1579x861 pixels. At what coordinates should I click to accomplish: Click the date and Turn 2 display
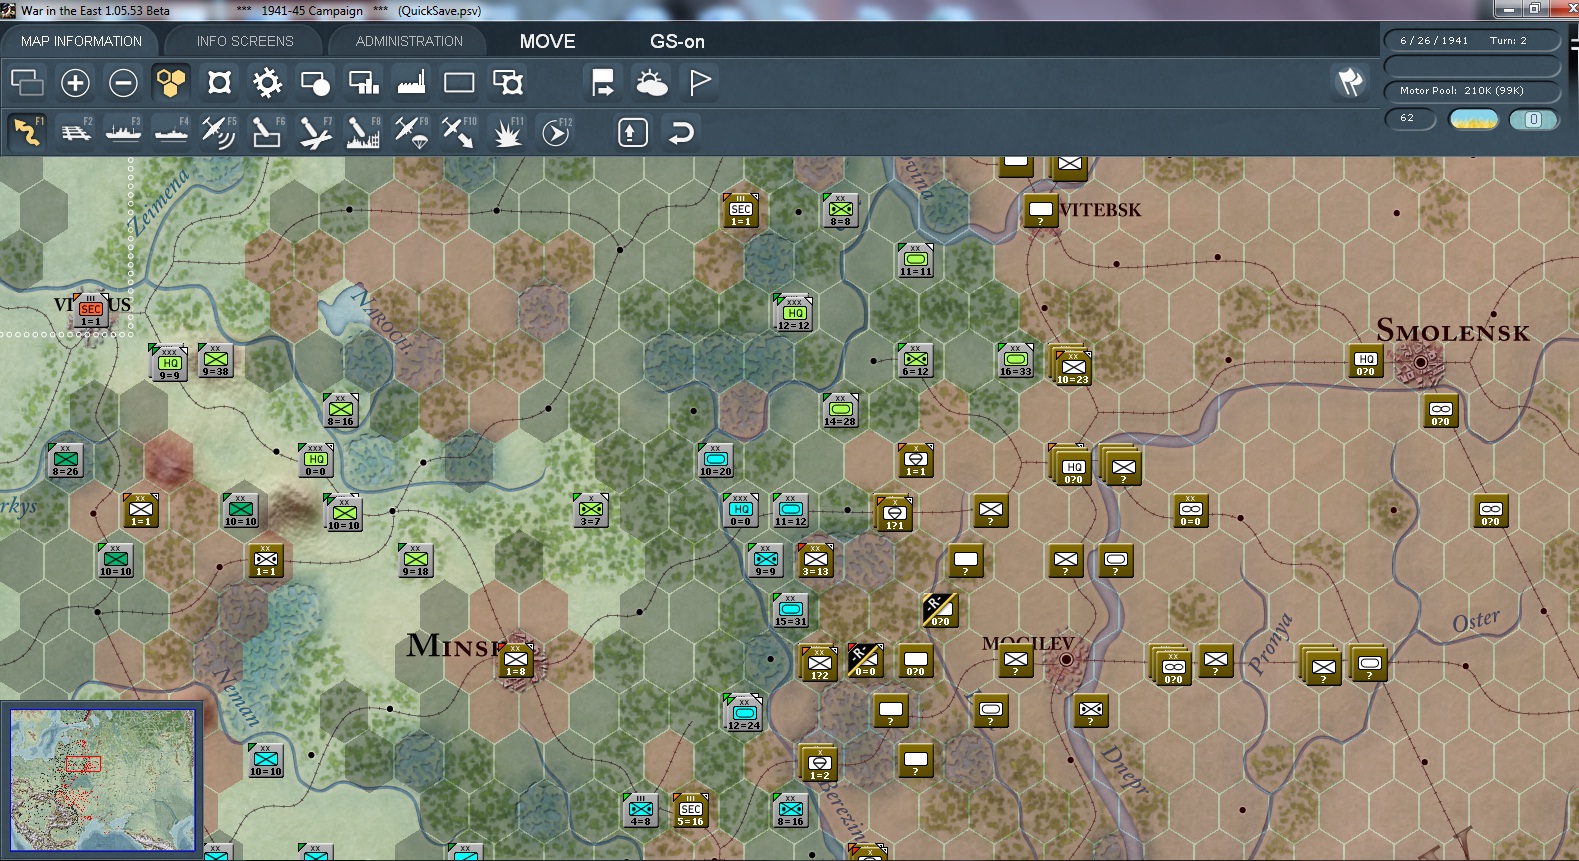tap(1472, 41)
